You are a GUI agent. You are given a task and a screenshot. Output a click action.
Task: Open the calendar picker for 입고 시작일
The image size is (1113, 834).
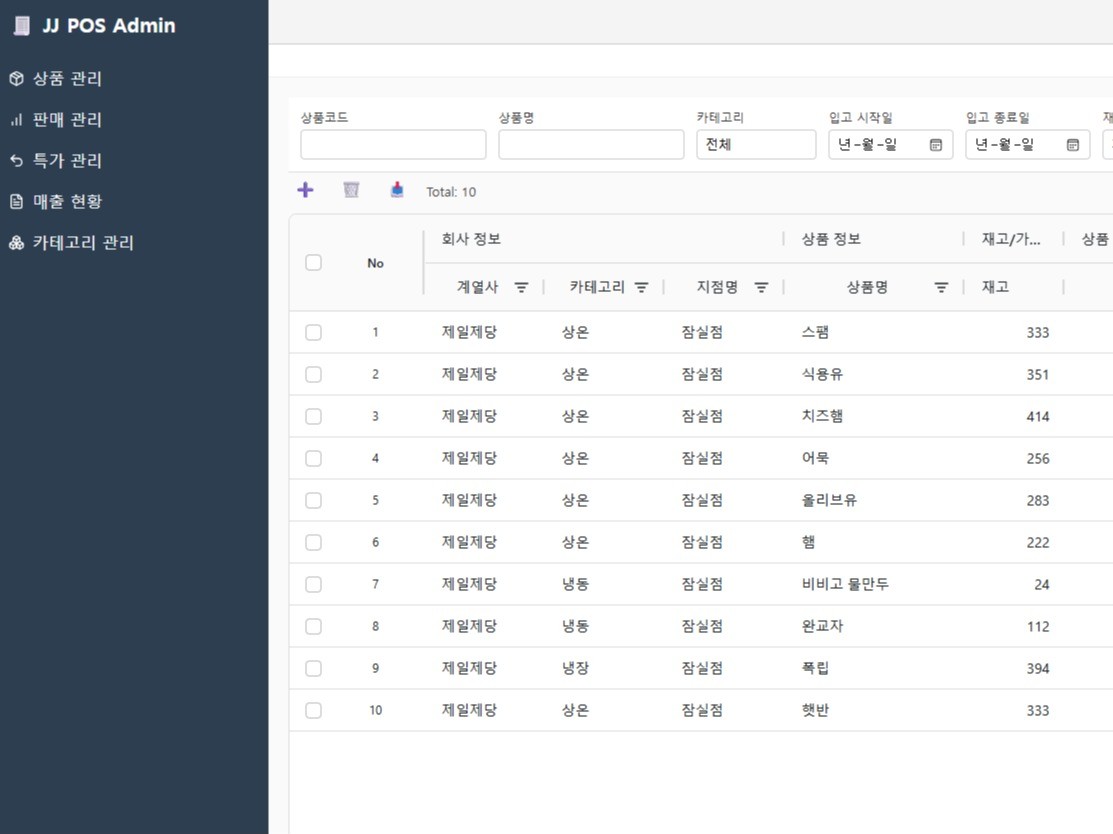point(934,144)
